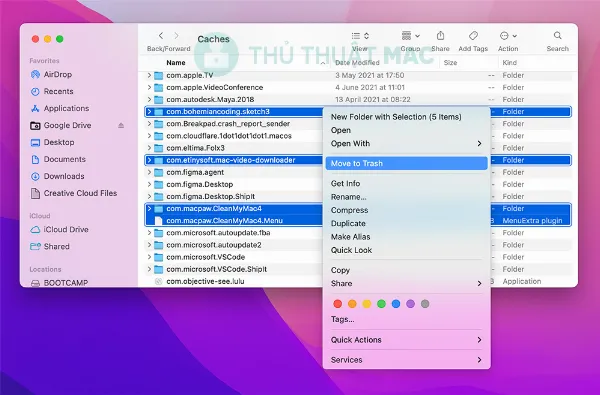Image resolution: width=600 pixels, height=395 pixels.
Task: Go forward with the Forward arrow
Action: pos(176,36)
